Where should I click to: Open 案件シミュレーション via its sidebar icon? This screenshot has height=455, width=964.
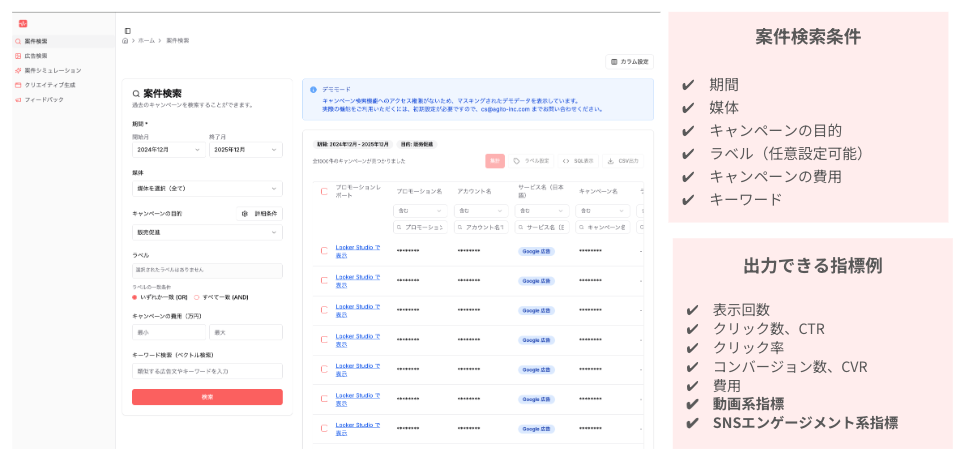[18, 71]
